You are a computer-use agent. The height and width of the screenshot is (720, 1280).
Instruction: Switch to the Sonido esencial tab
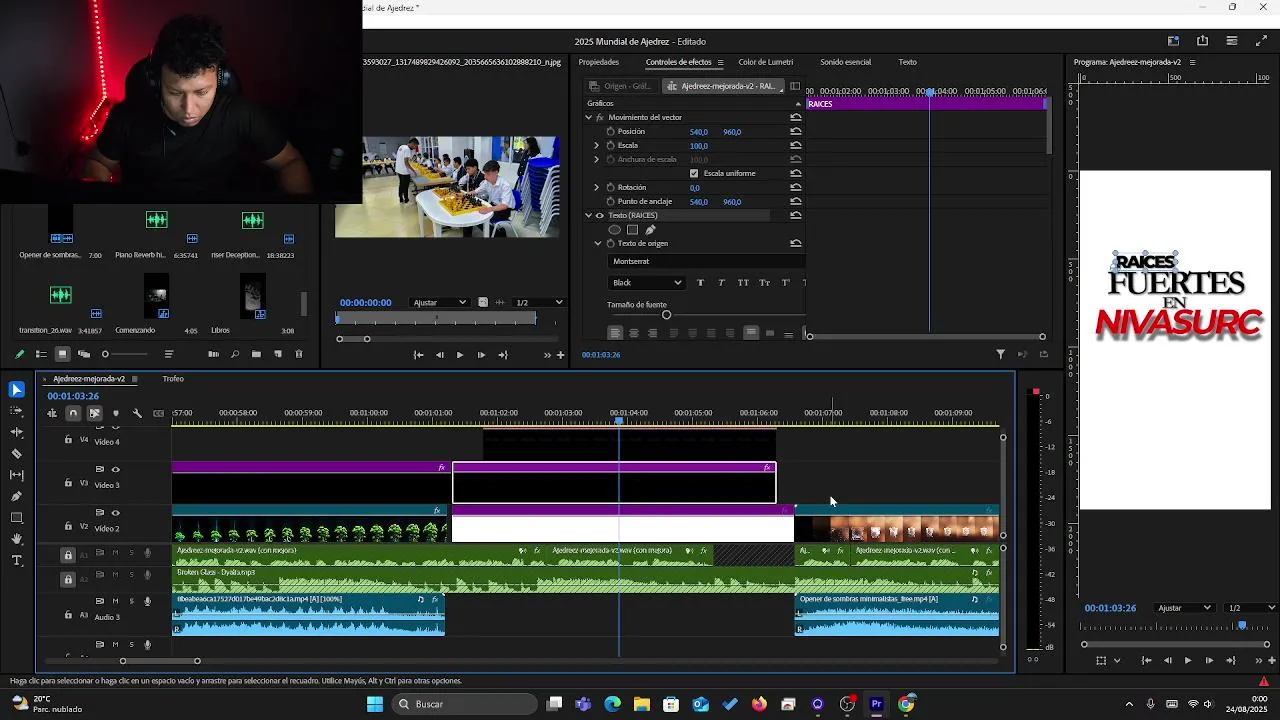coord(846,62)
